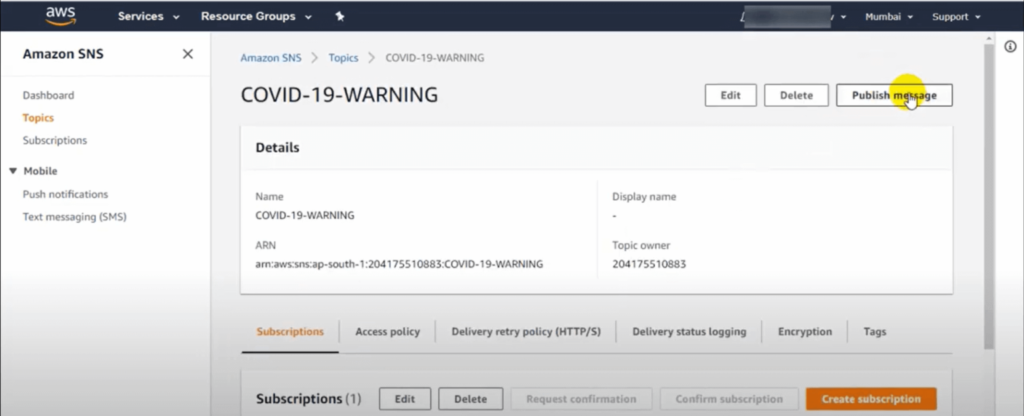Screen dimensions: 1024x416
Task: Click the COVID-19-WARNING page heading
Action: [339, 95]
